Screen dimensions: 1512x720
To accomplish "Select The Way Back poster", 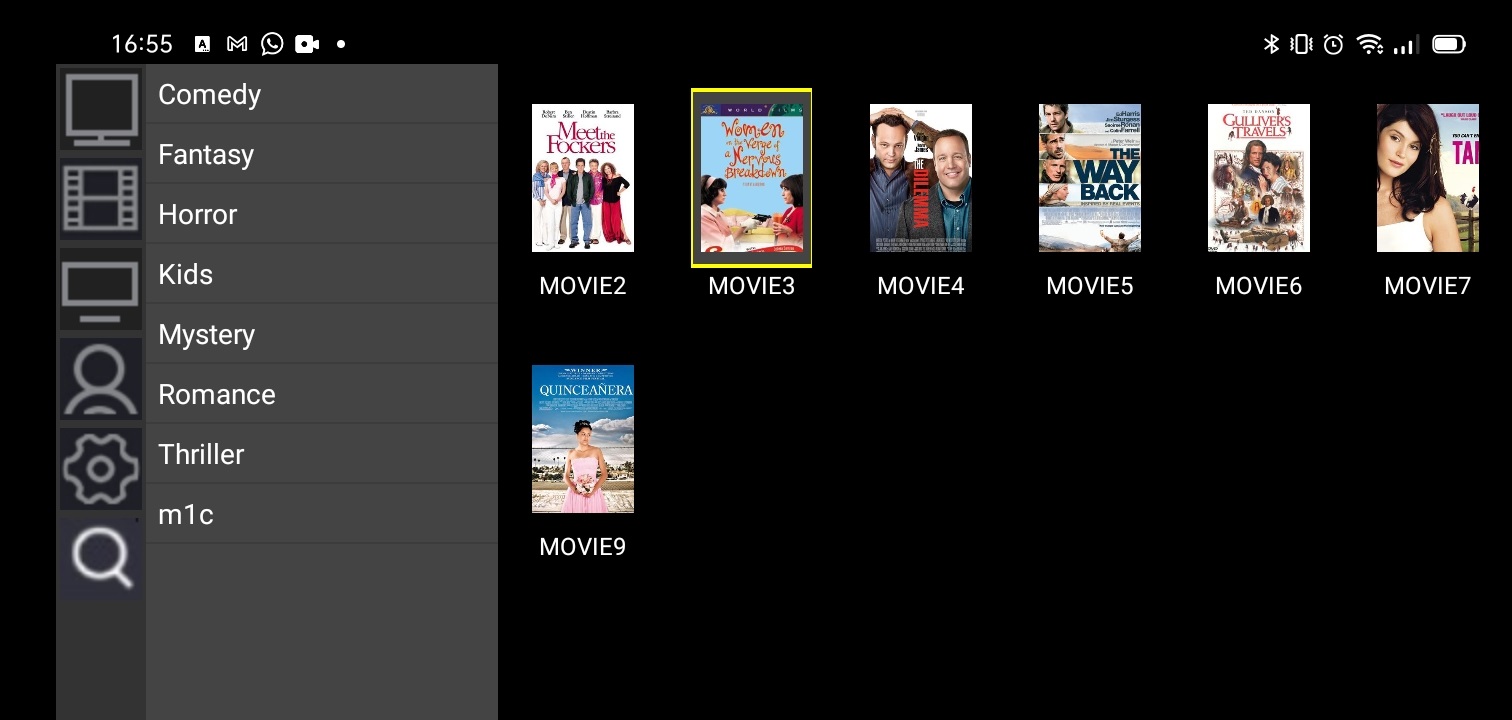I will [1089, 178].
